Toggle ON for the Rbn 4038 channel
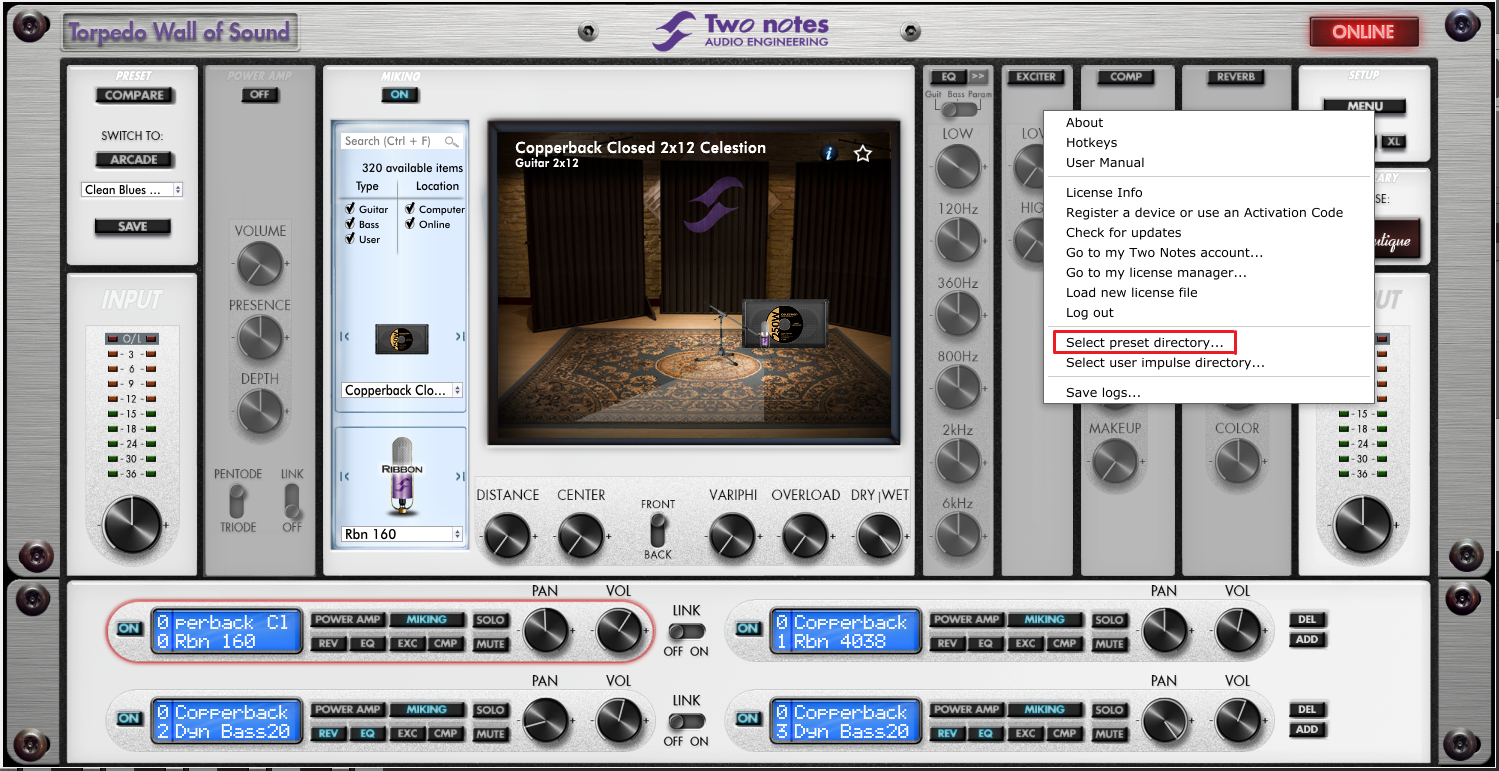The width and height of the screenshot is (1499, 771). point(748,629)
